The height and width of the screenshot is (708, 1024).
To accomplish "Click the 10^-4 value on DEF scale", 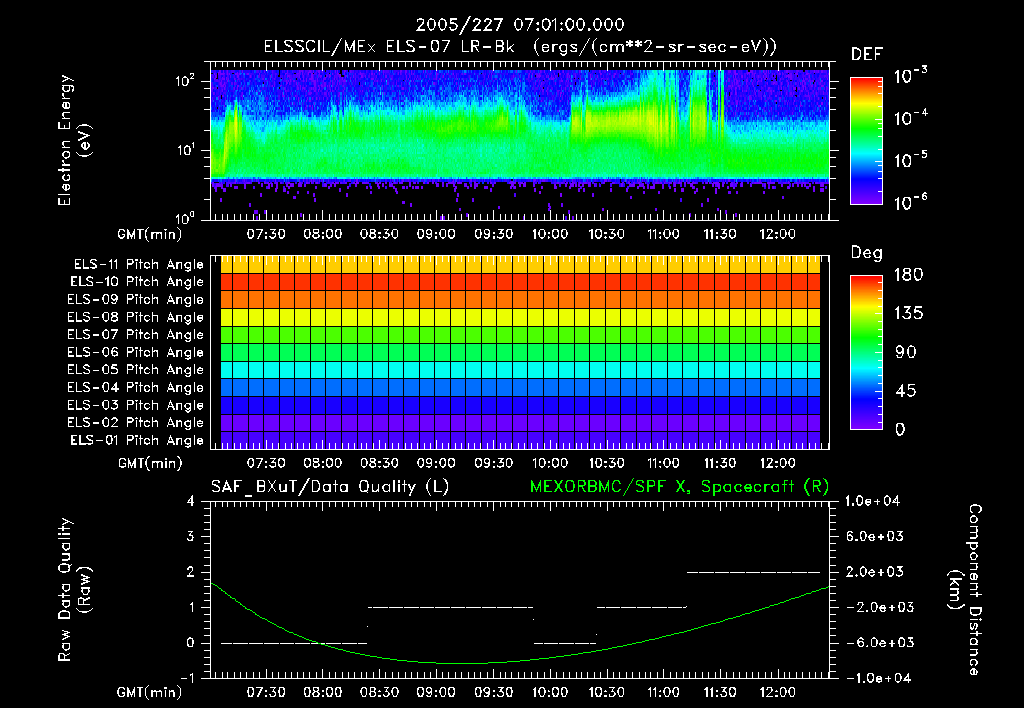I will (x=910, y=118).
